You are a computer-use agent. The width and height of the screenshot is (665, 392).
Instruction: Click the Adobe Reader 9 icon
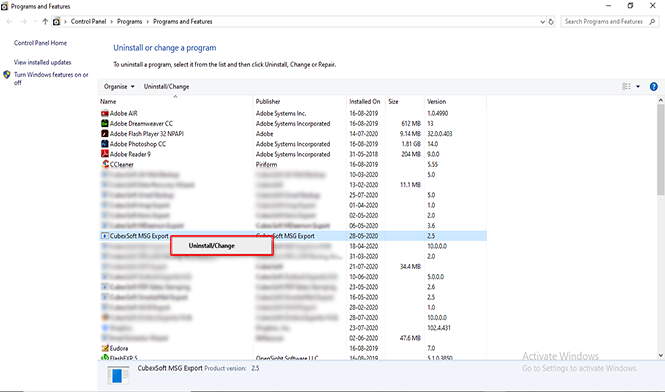105,154
